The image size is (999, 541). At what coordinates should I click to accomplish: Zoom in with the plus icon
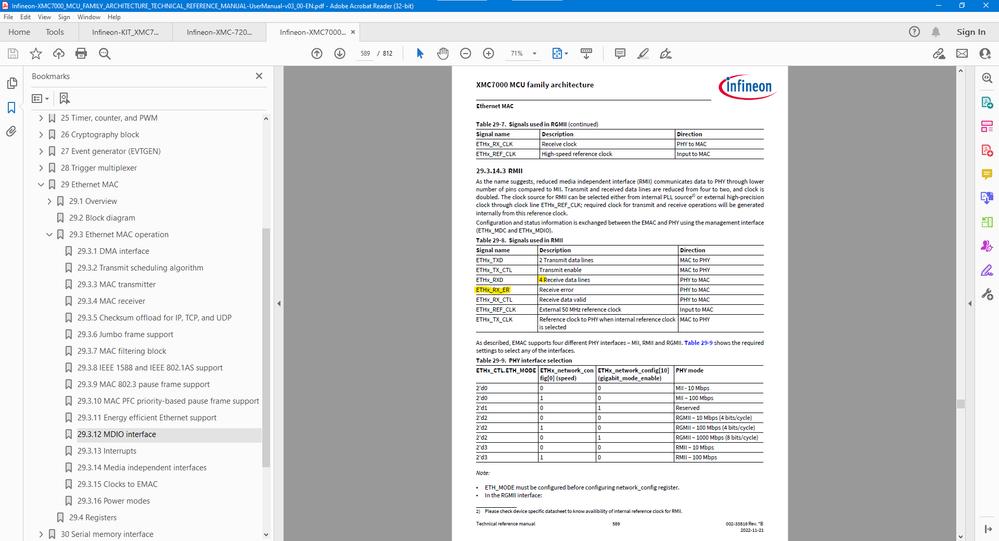point(489,54)
